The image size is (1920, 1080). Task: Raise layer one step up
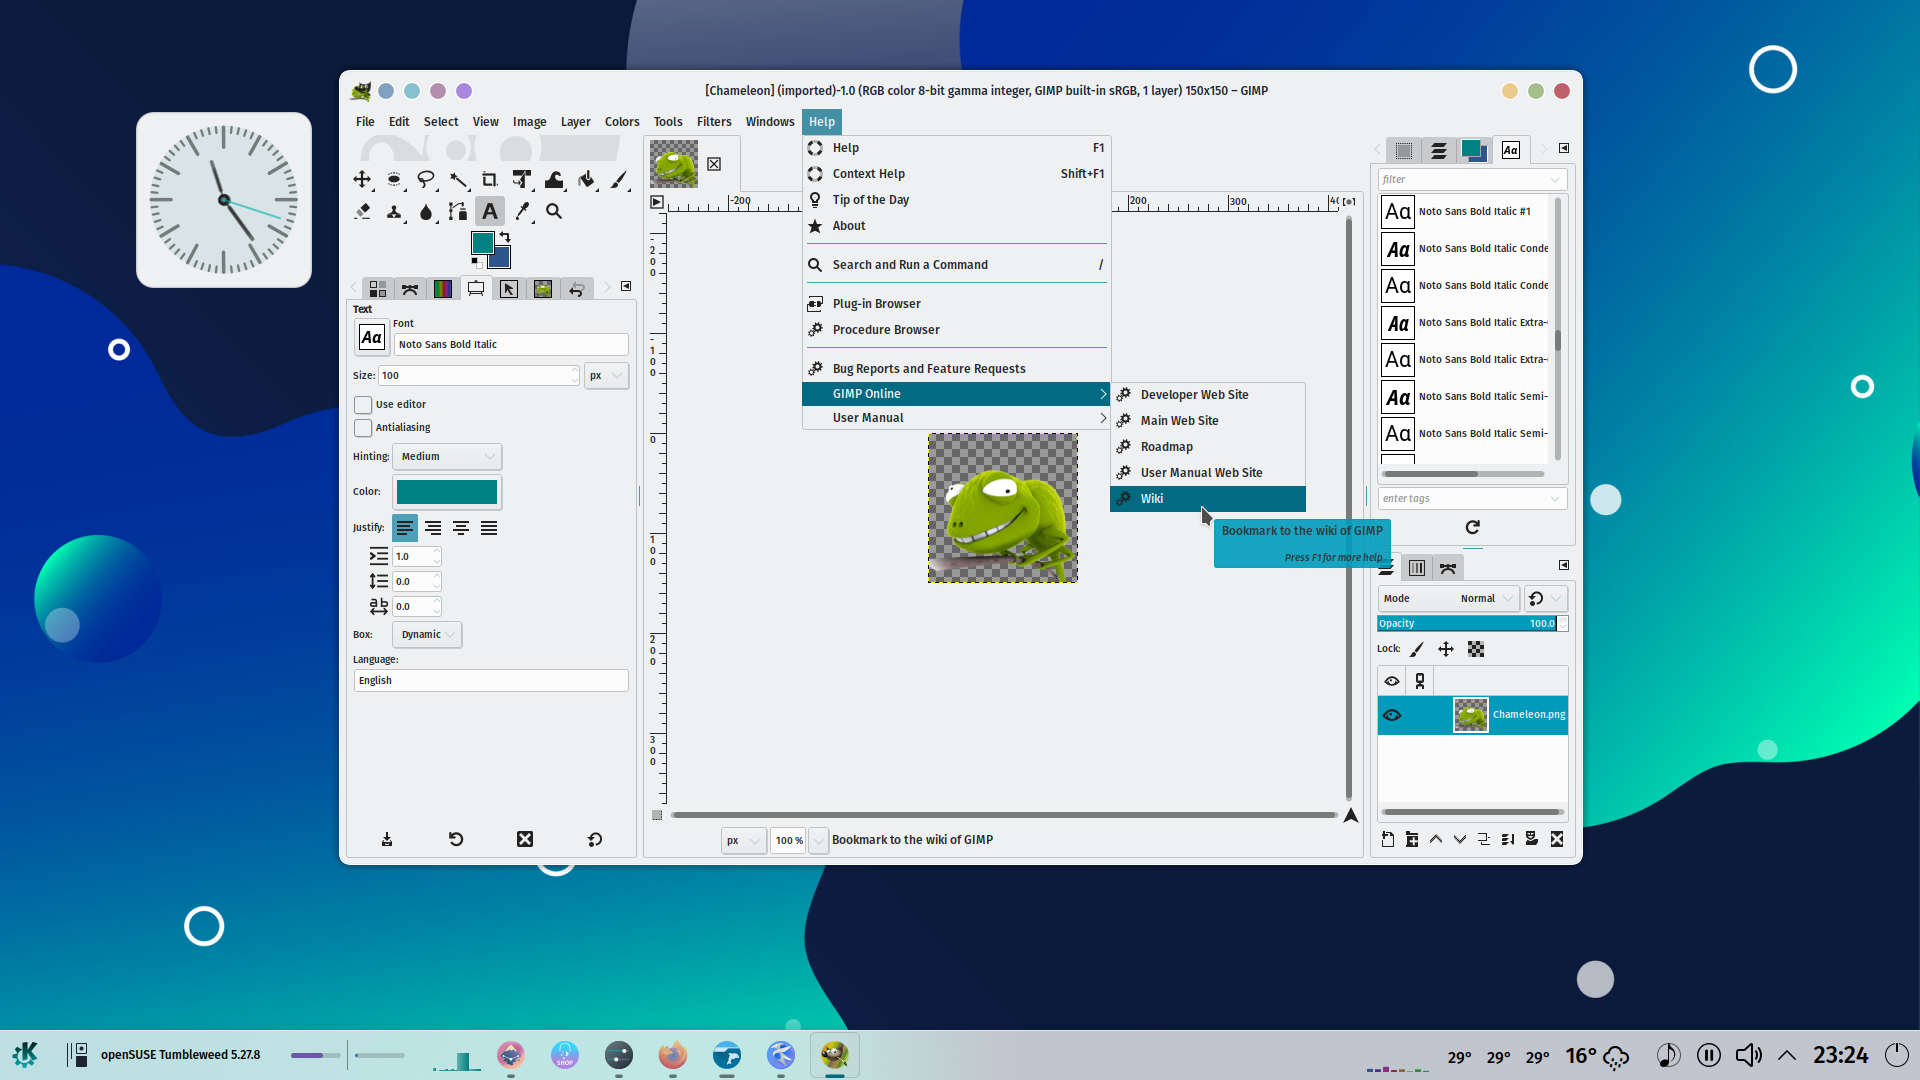[1436, 839]
